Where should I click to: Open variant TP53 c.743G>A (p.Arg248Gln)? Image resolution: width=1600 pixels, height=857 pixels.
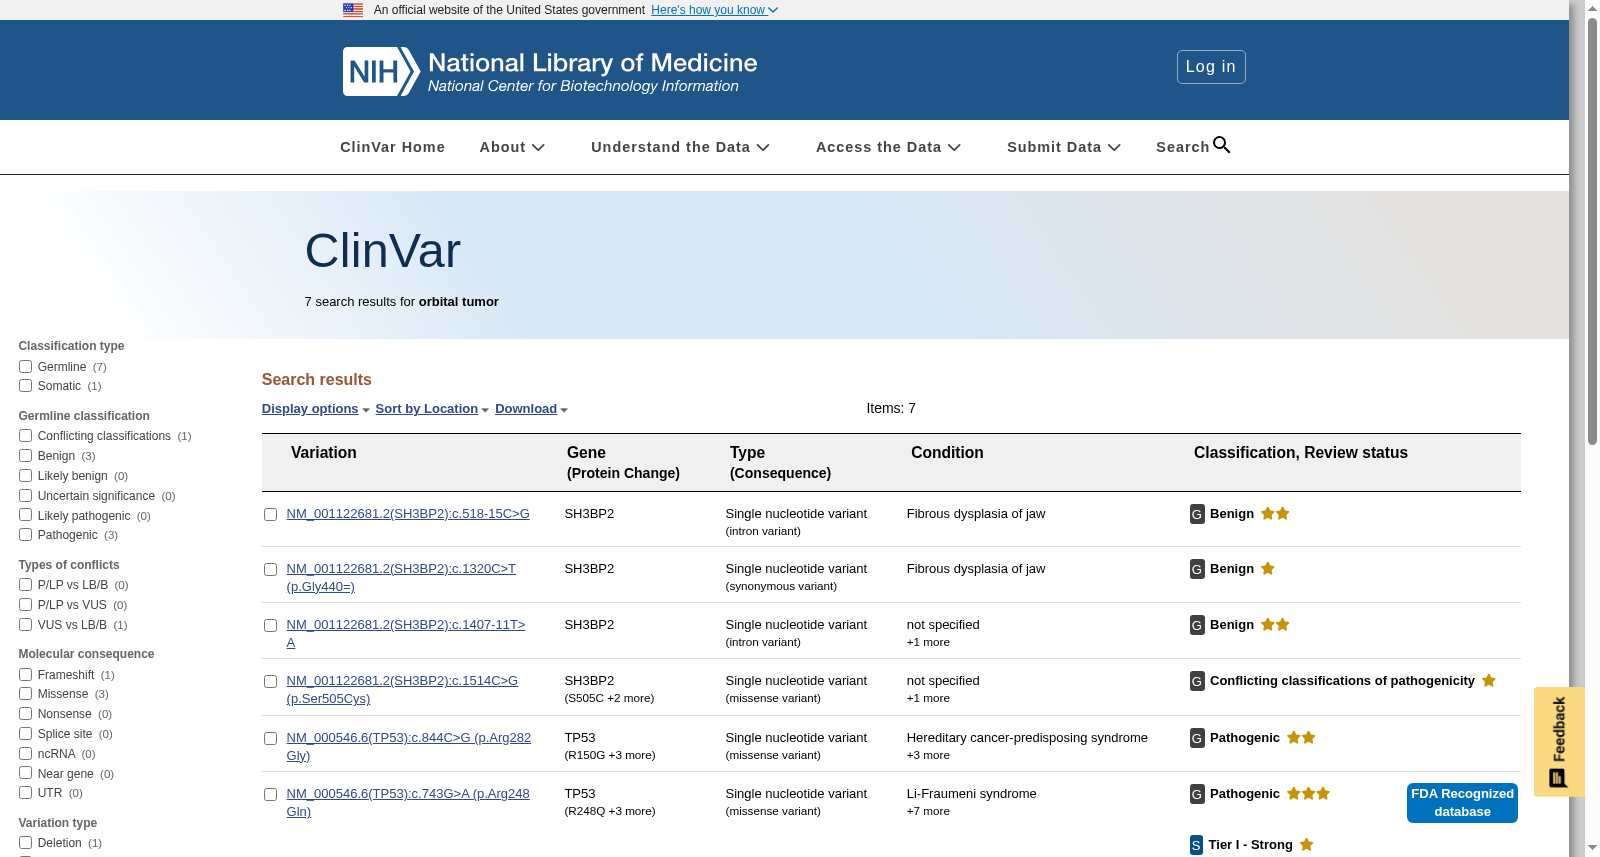408,803
